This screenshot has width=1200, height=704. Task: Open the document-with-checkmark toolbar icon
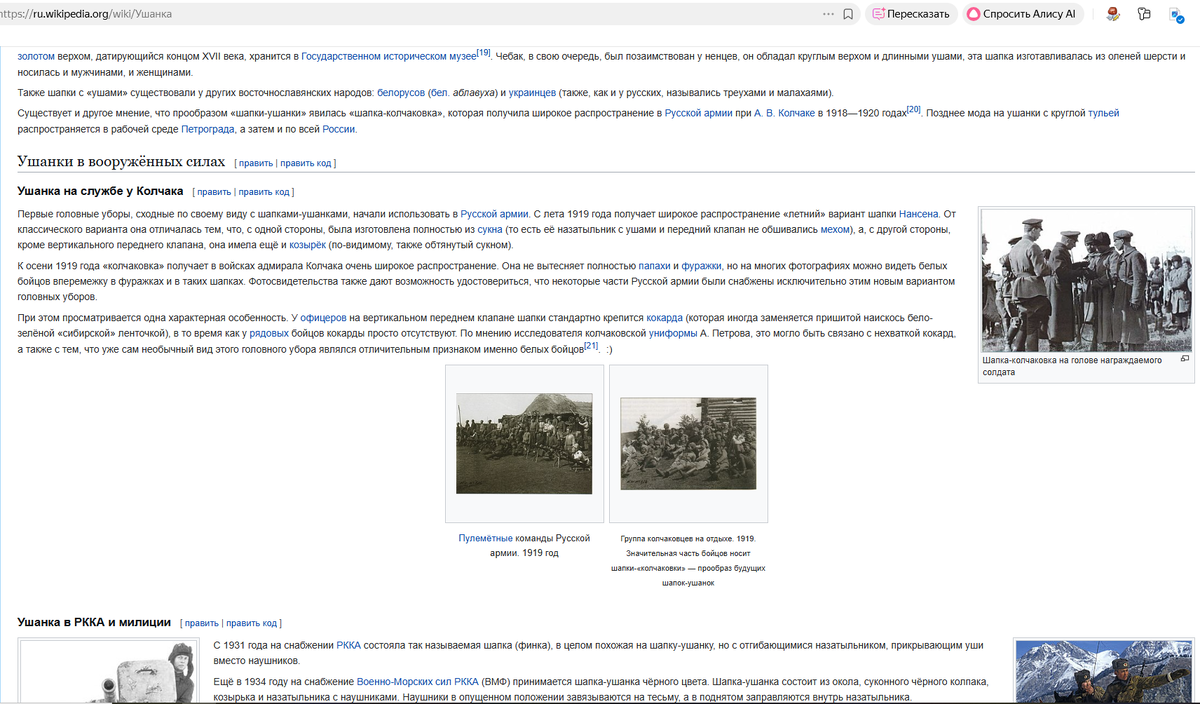1176,14
